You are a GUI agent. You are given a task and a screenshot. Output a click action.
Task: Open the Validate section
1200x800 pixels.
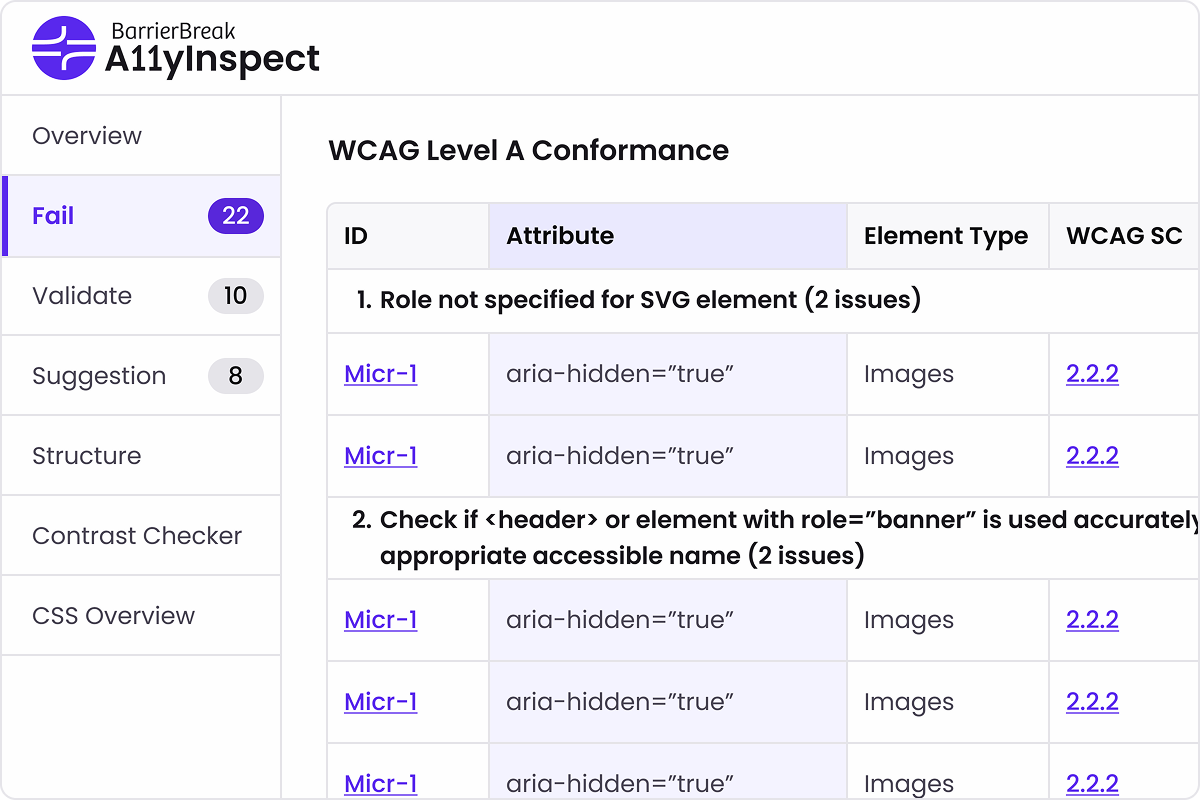(83, 296)
